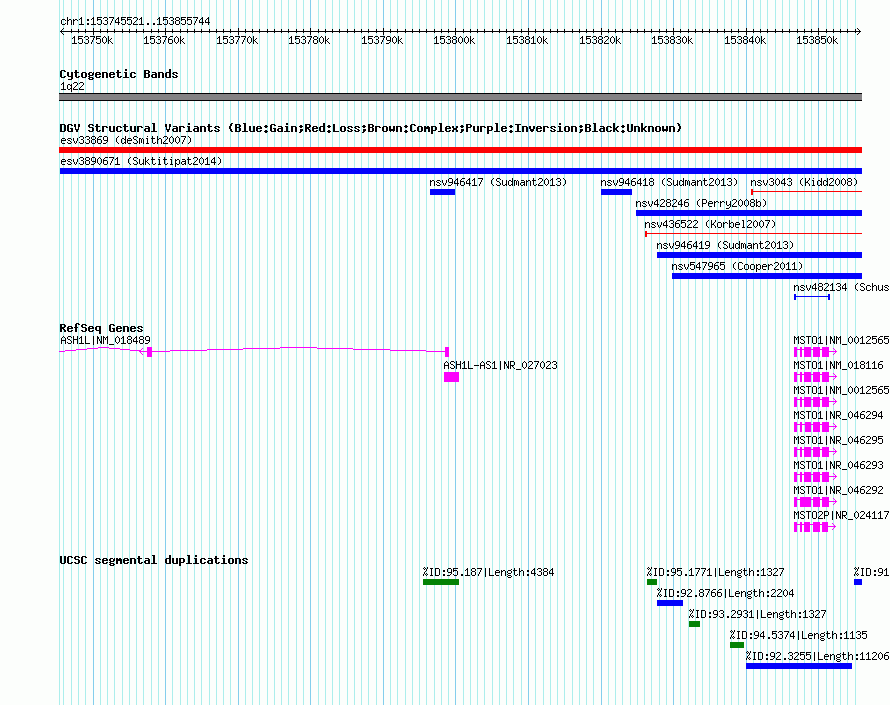Click the green duplication bar ID:94.5374

737,645
